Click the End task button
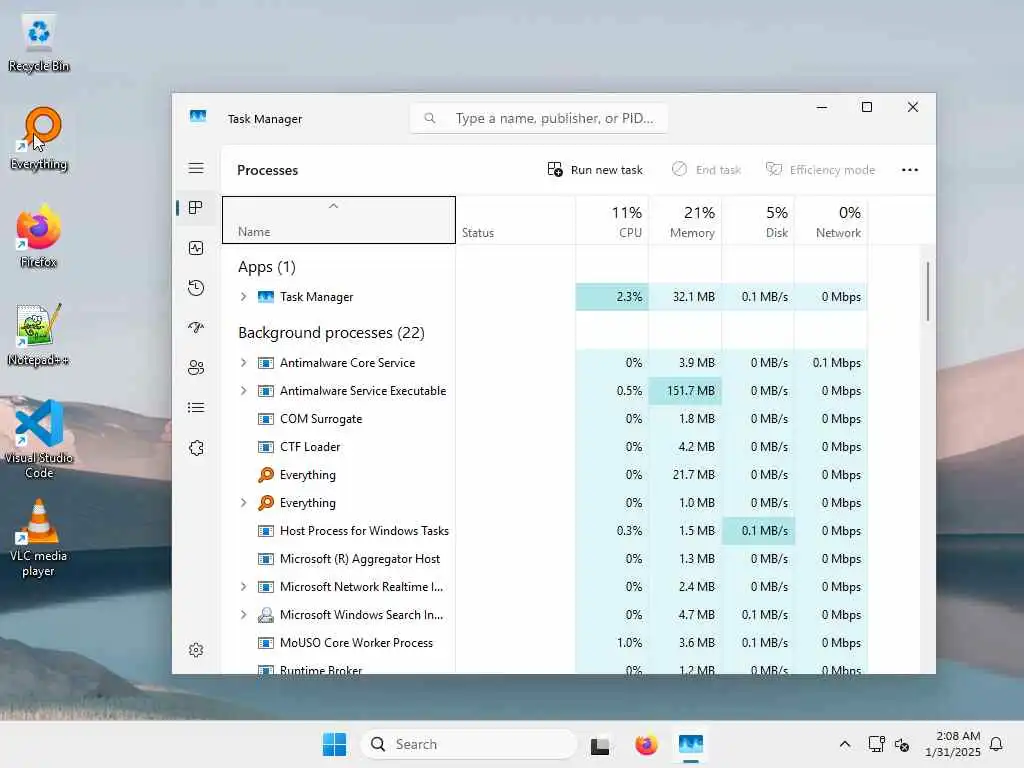1024x768 pixels. click(x=706, y=170)
